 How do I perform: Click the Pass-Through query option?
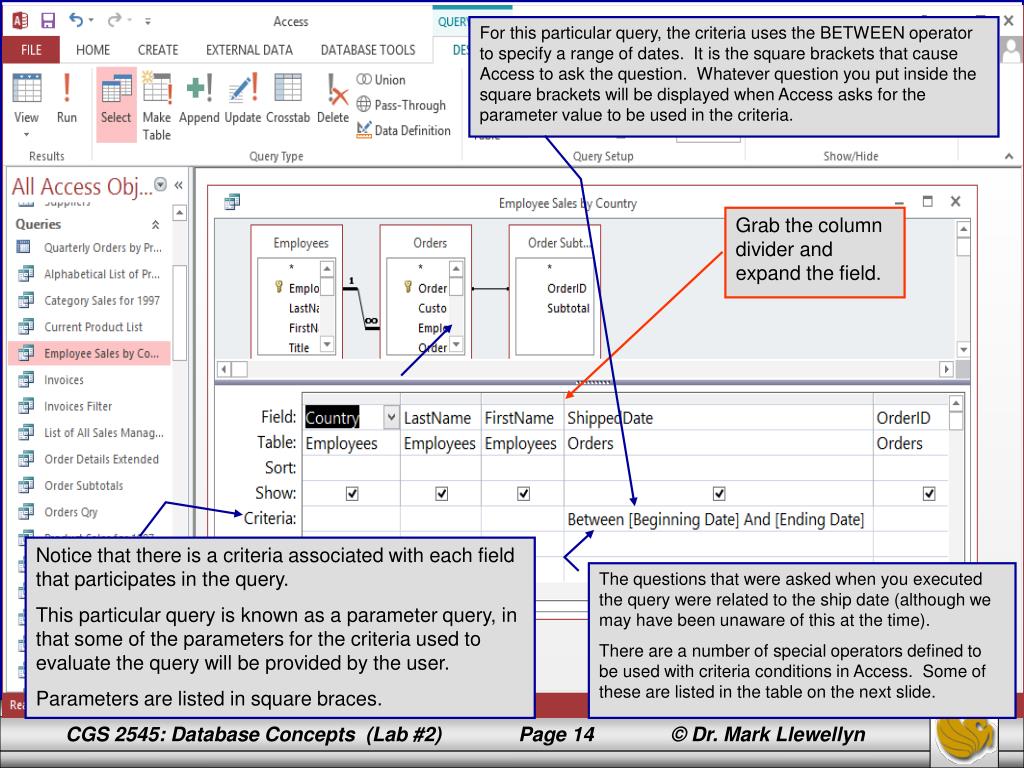pos(402,104)
